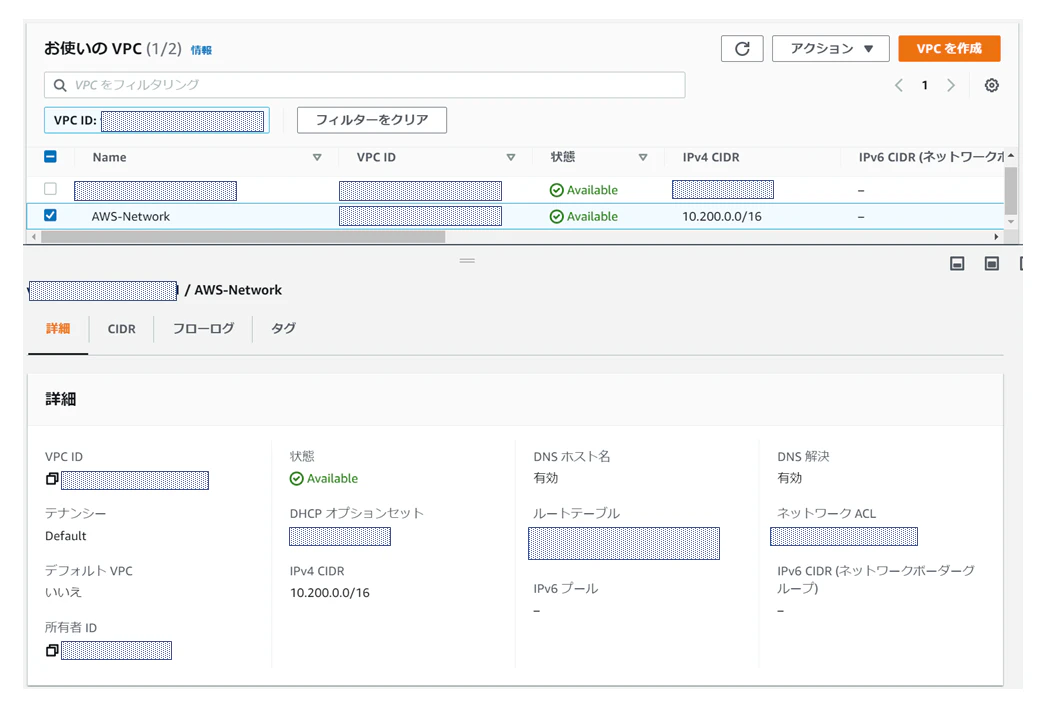This screenshot has height=711, width=1045.
Task: Uncheck the AWS-Network row checkbox
Action: tap(50, 215)
